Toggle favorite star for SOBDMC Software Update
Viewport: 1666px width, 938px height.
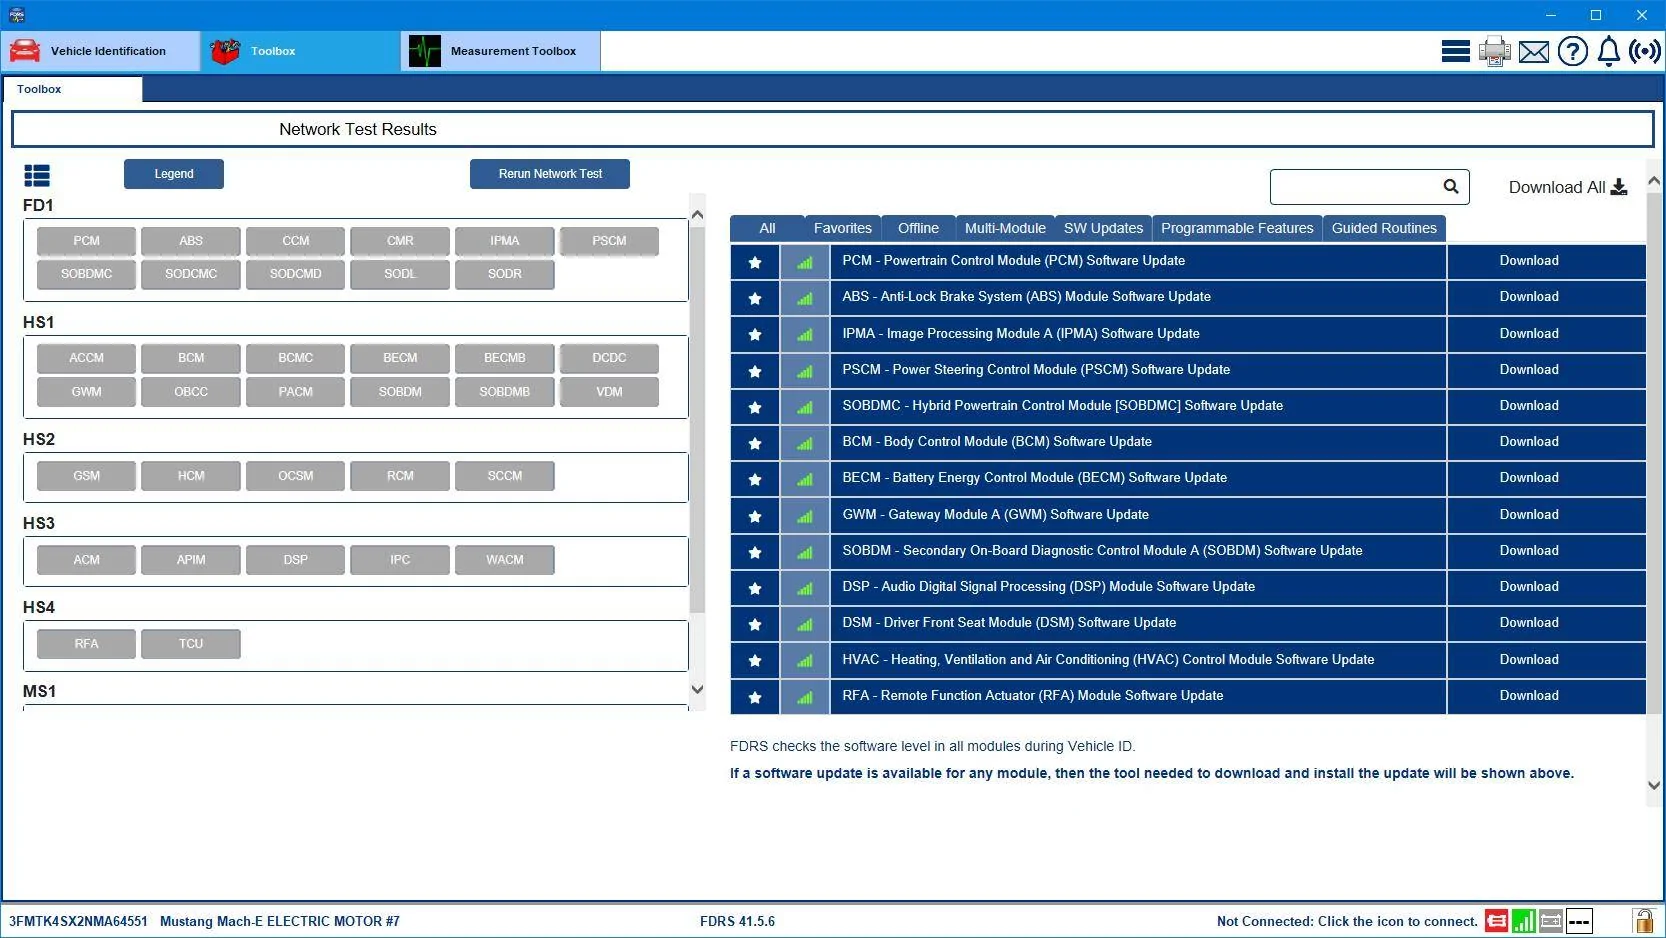(755, 407)
